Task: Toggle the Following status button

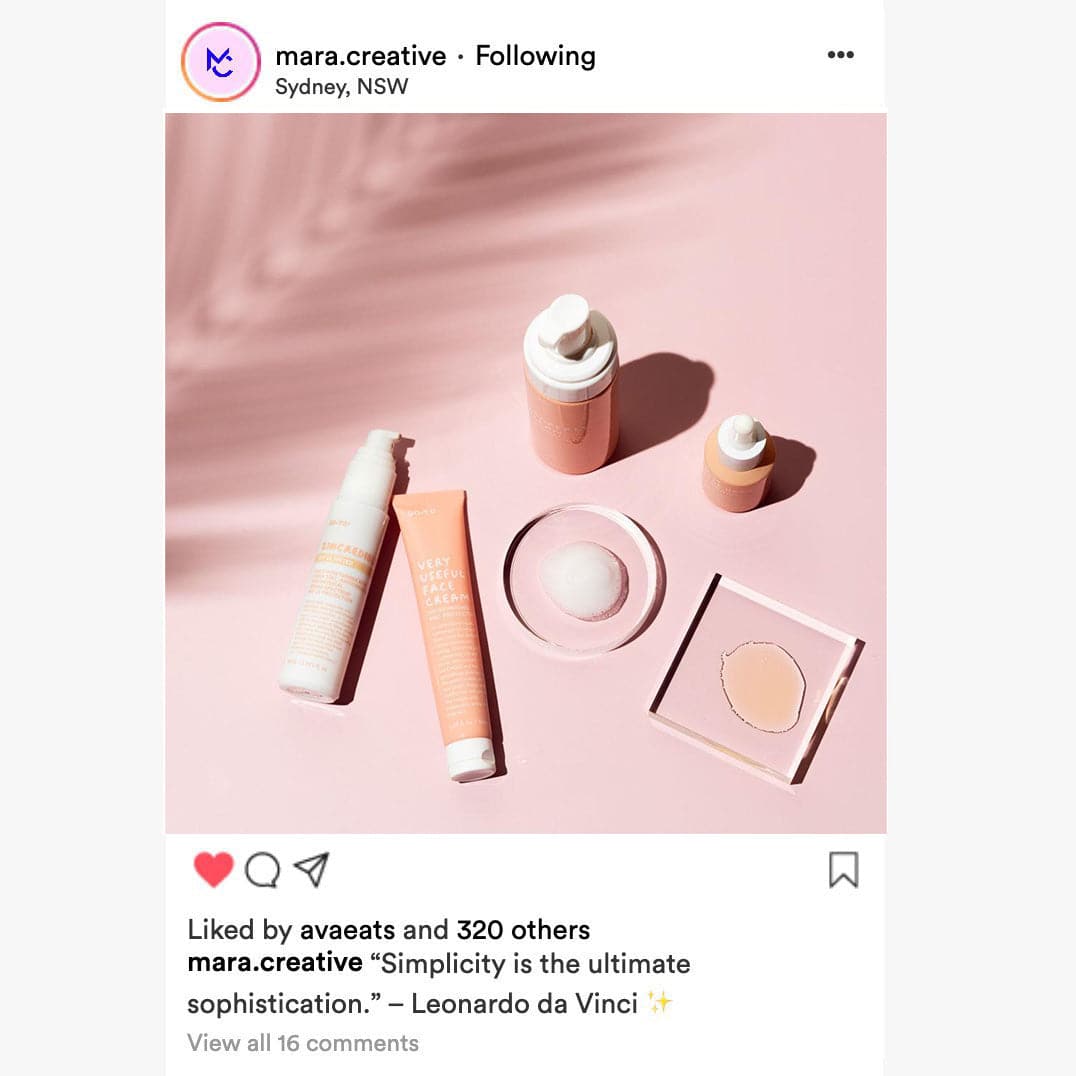Action: (535, 56)
